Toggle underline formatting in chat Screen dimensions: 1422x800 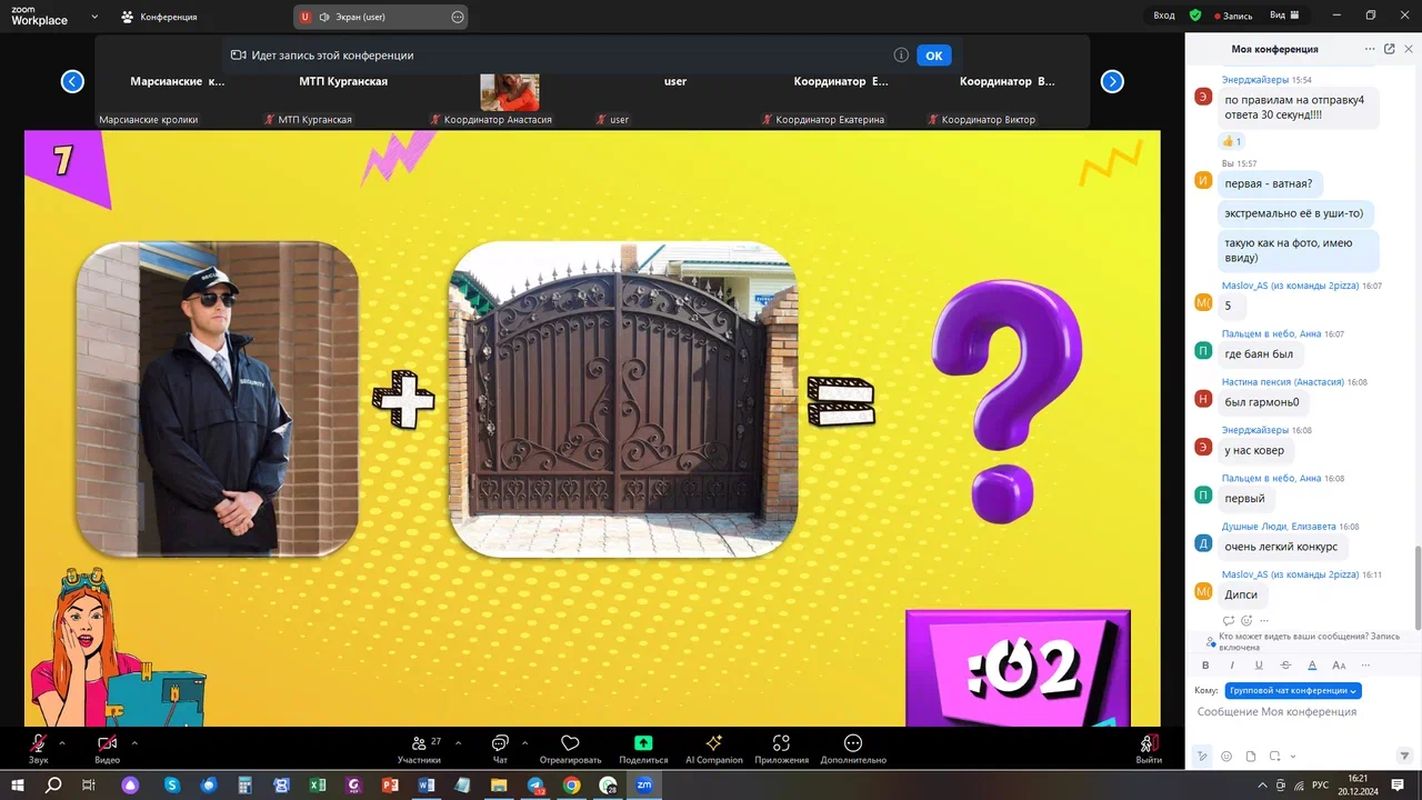coord(1259,665)
